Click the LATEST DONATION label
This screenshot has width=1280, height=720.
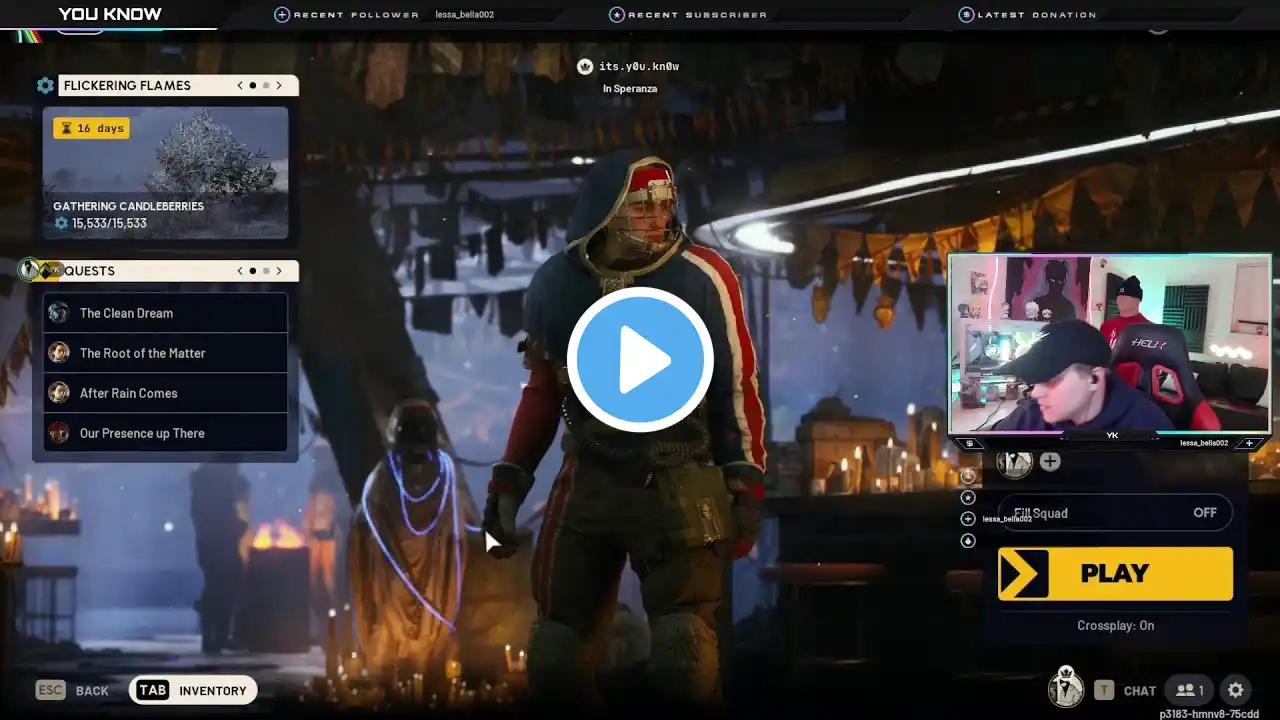coord(1037,15)
